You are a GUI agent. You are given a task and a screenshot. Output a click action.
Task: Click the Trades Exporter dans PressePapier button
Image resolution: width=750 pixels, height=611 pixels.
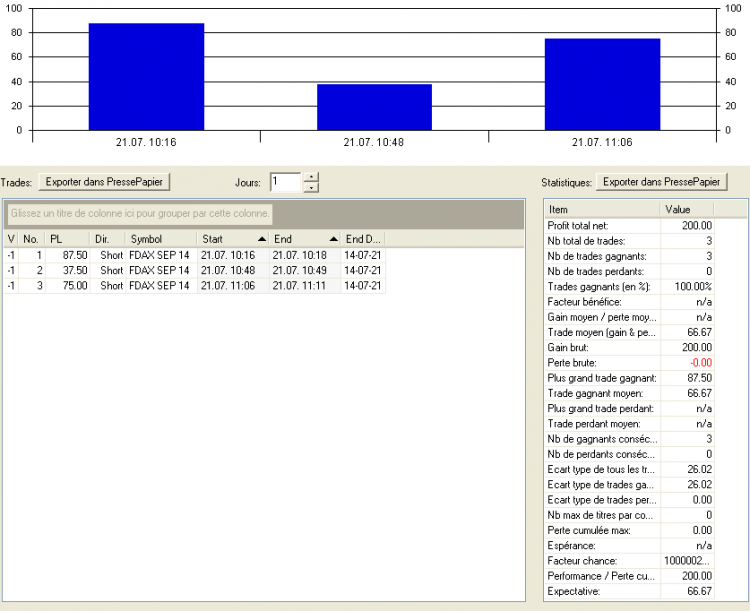click(104, 182)
